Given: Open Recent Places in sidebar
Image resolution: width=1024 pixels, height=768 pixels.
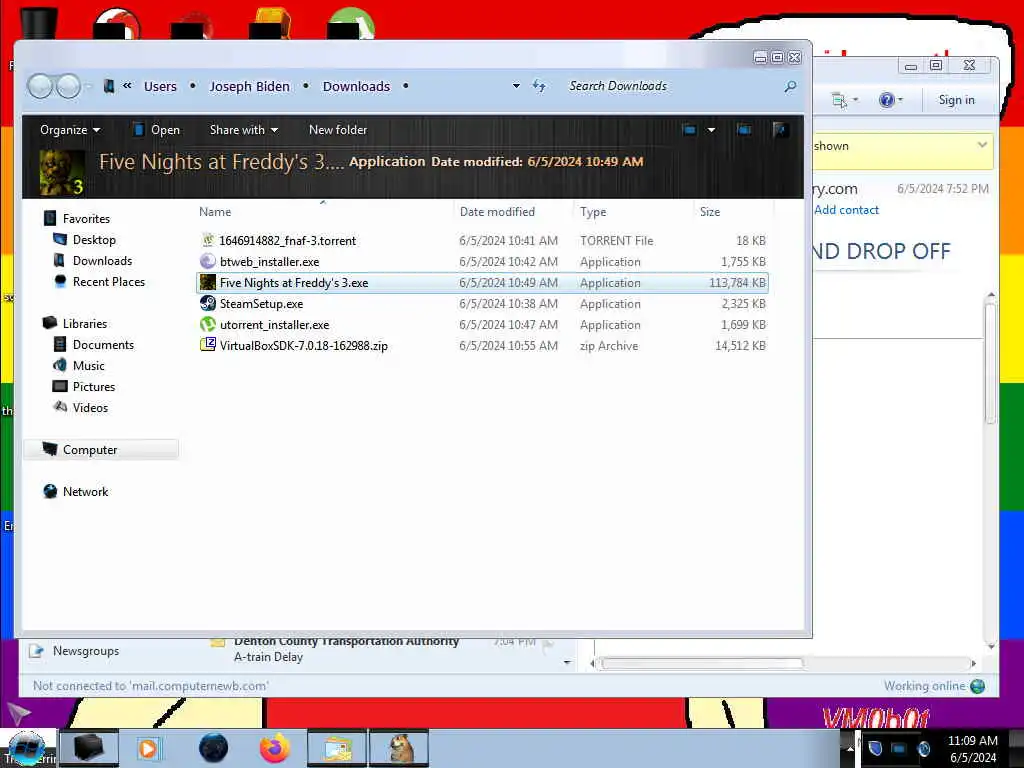Looking at the screenshot, I should (x=108, y=281).
